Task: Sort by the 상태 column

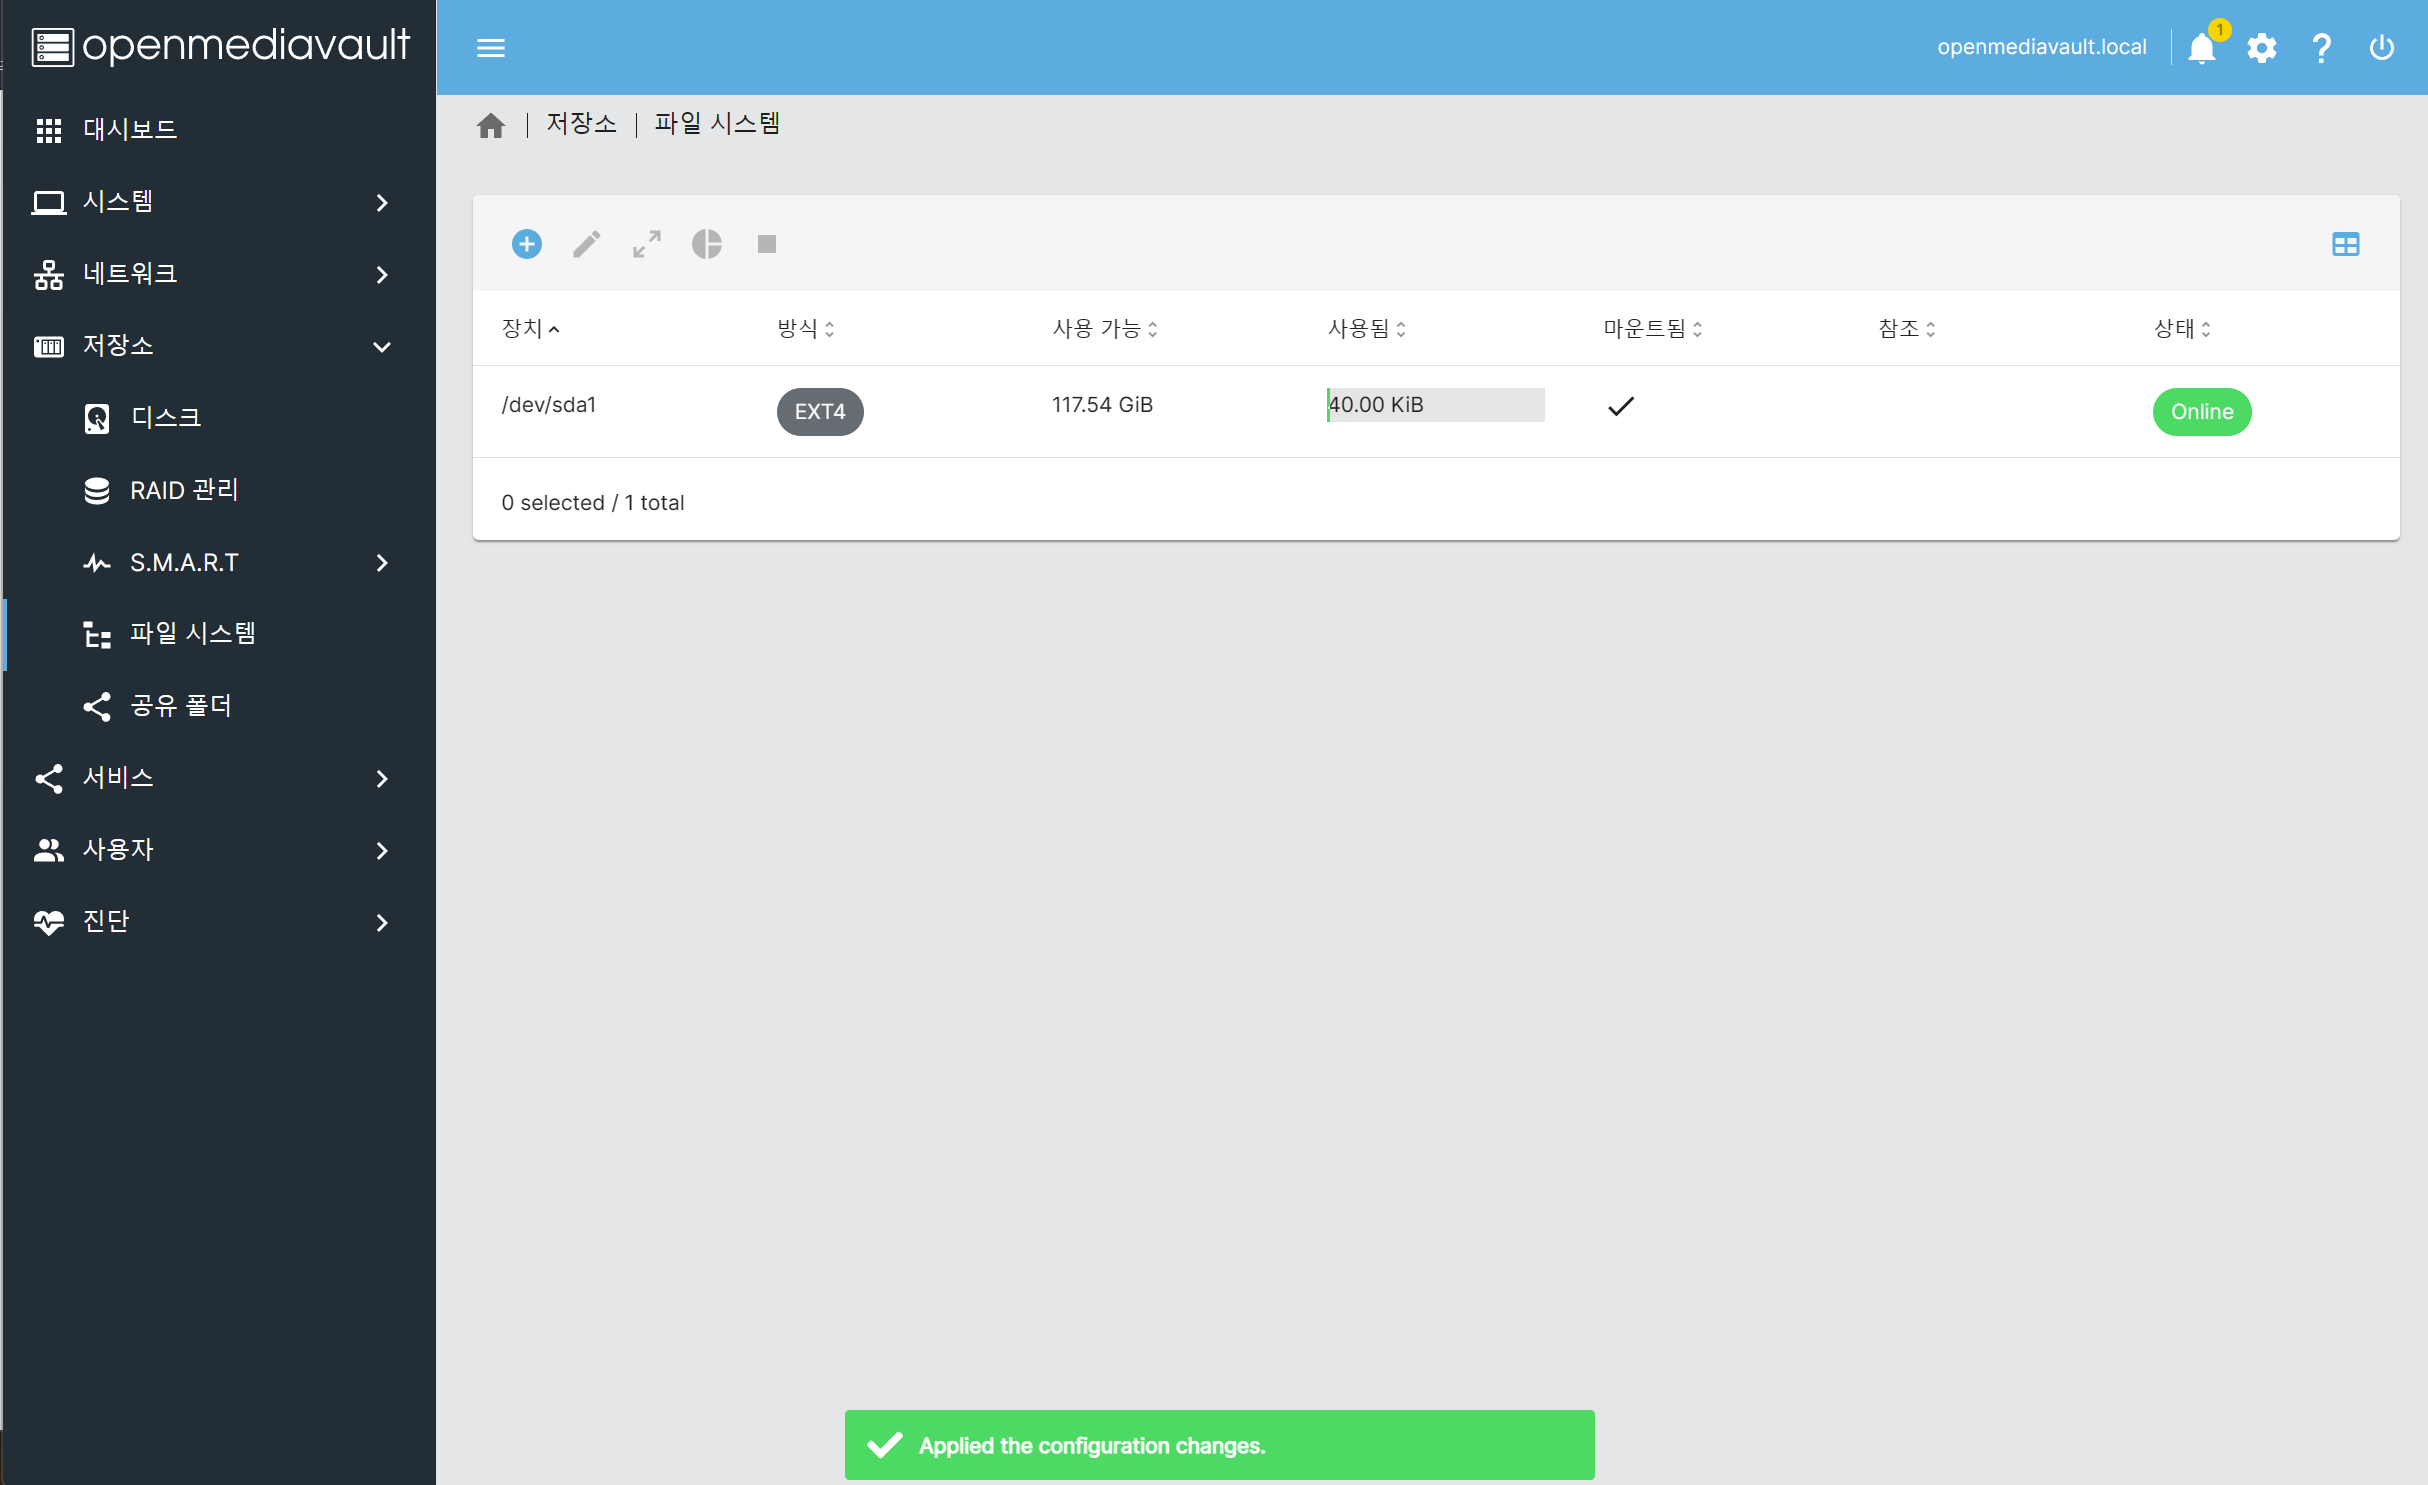Action: click(2182, 328)
